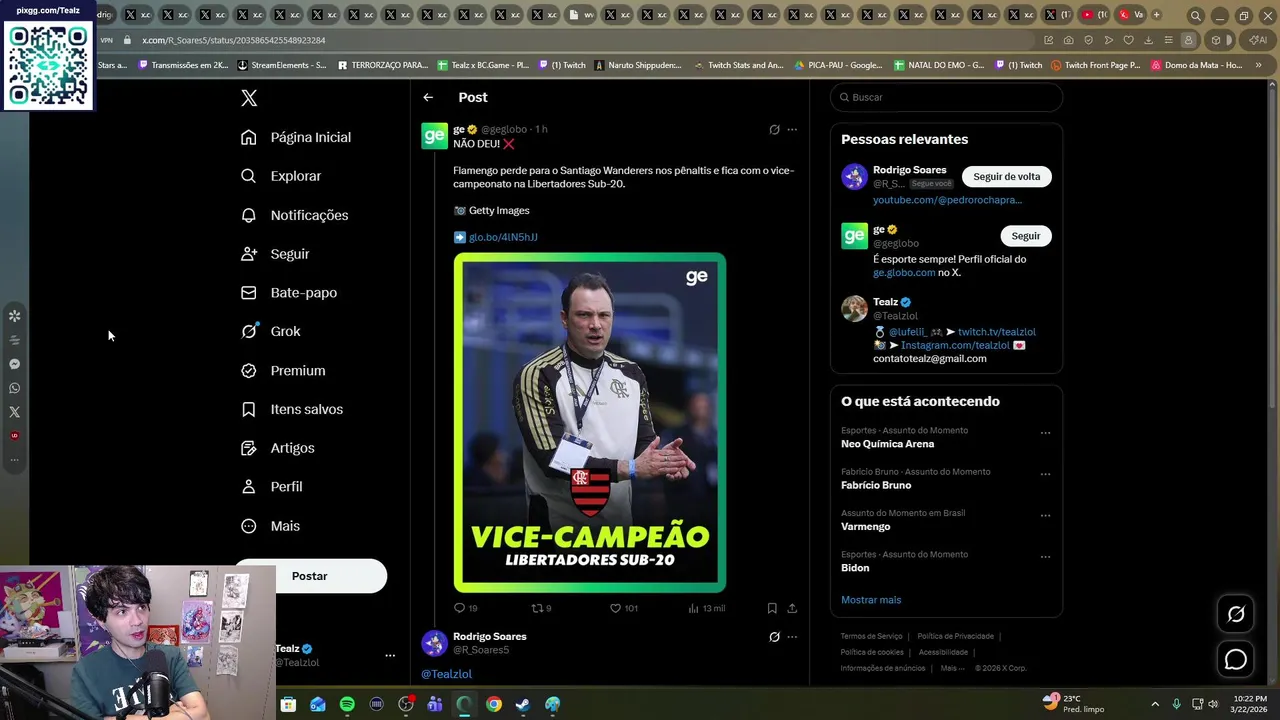Open the floating chat messages button
1280x720 pixels.
click(x=1236, y=660)
